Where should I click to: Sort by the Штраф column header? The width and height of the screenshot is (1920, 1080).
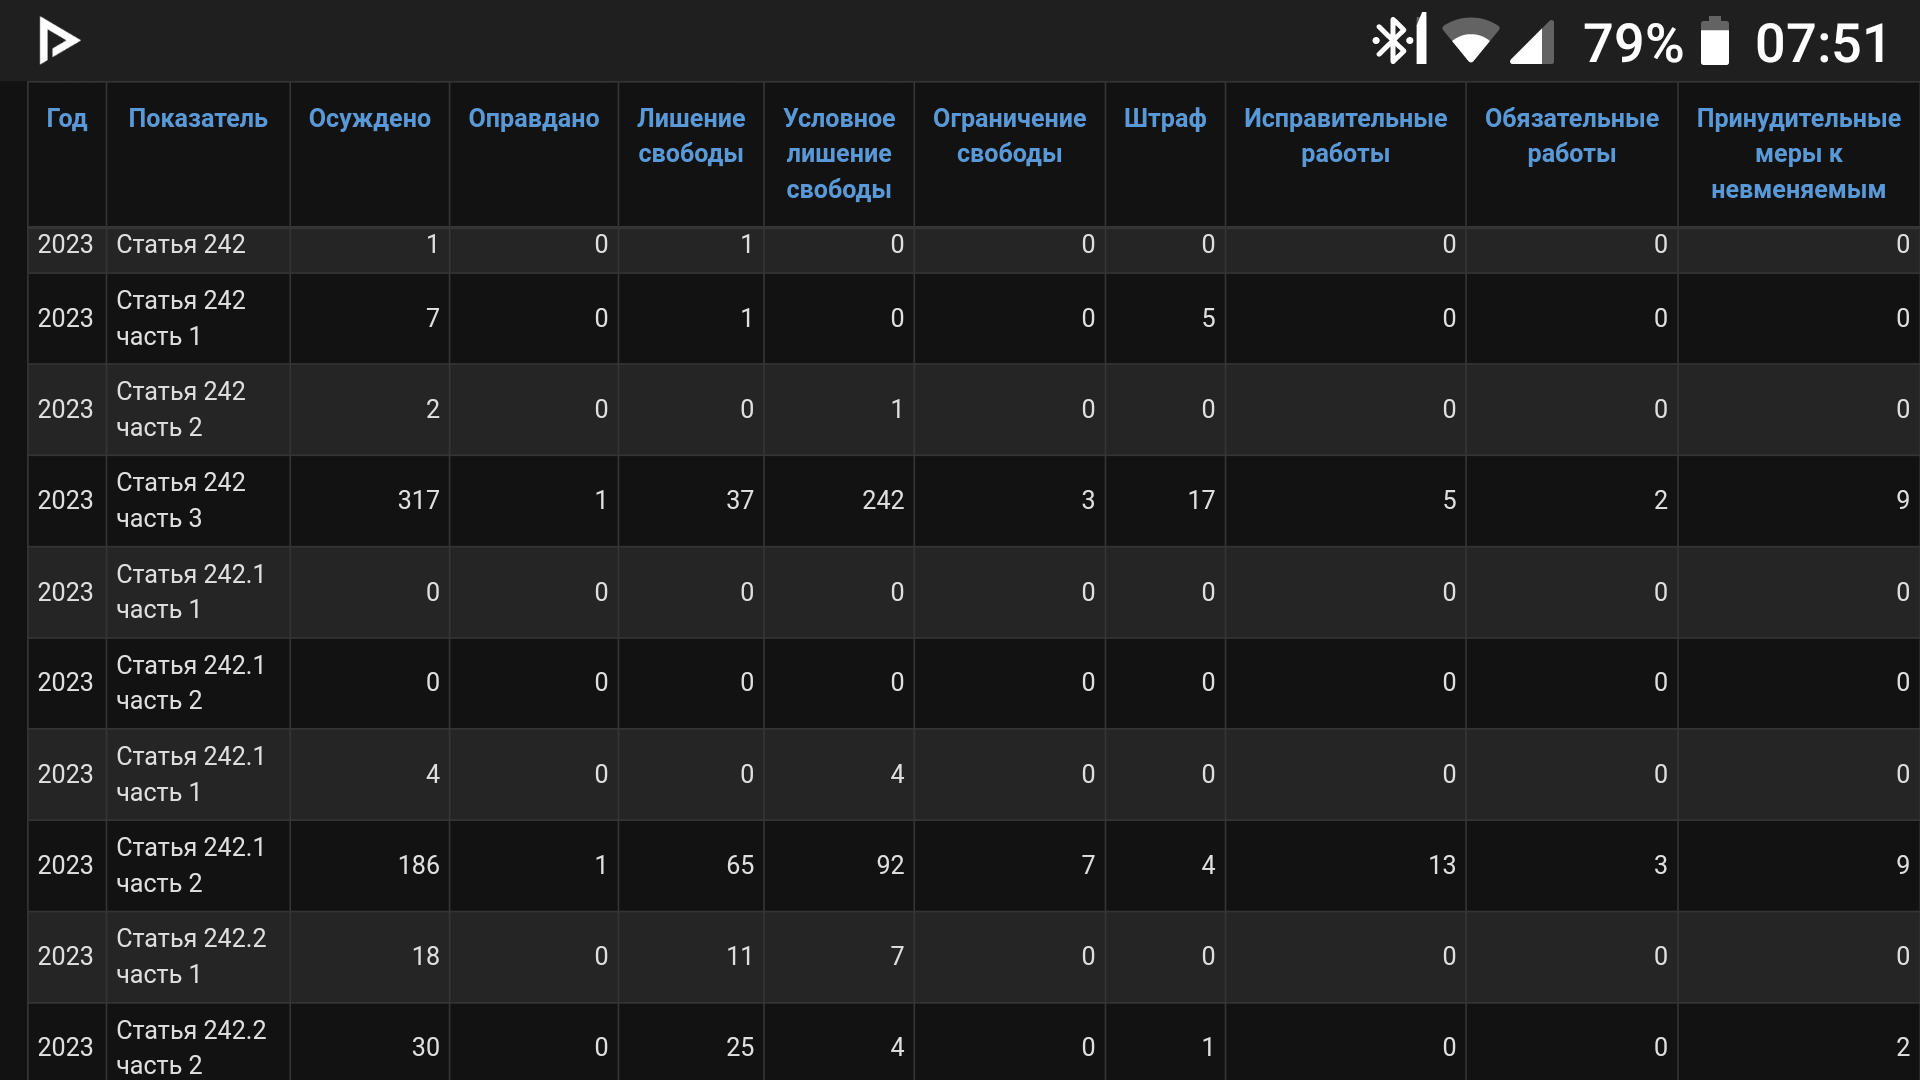tap(1164, 118)
